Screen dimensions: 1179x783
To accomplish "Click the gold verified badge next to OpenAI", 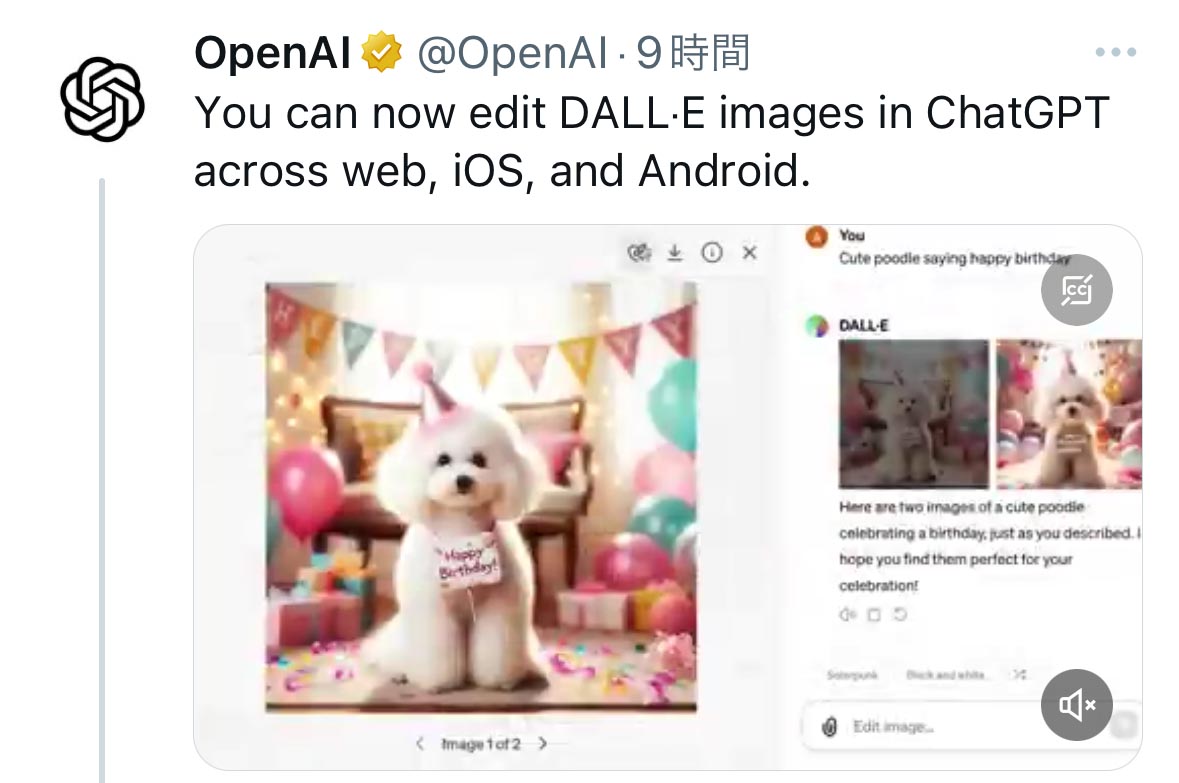I will click(x=382, y=52).
